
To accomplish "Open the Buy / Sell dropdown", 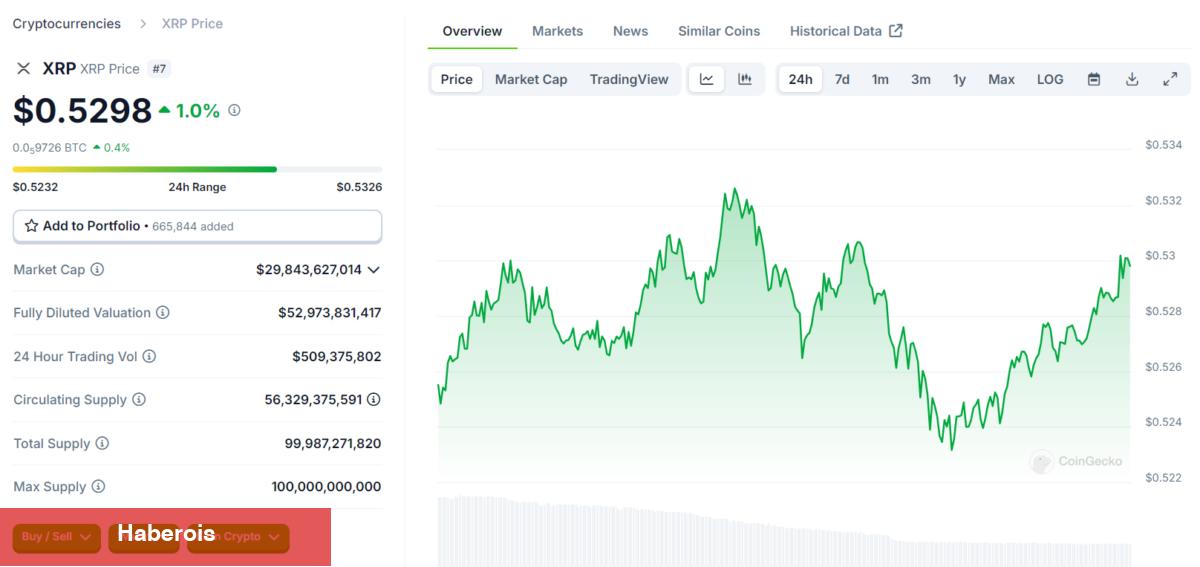I will tap(57, 537).
